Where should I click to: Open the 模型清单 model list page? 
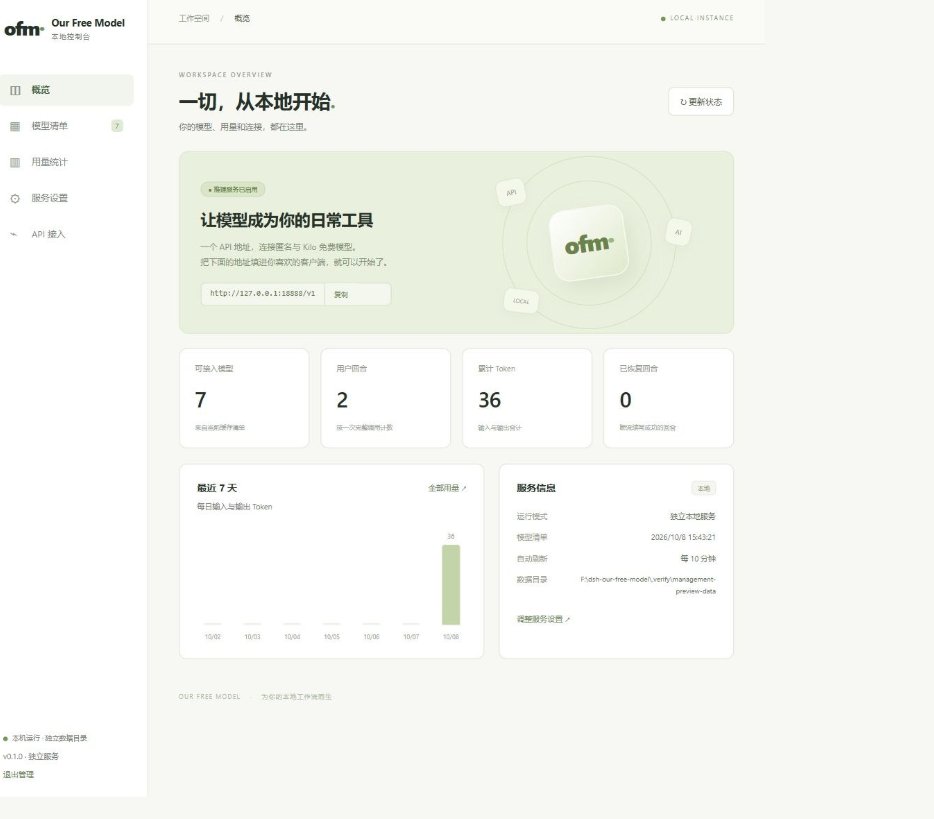[x=67, y=126]
